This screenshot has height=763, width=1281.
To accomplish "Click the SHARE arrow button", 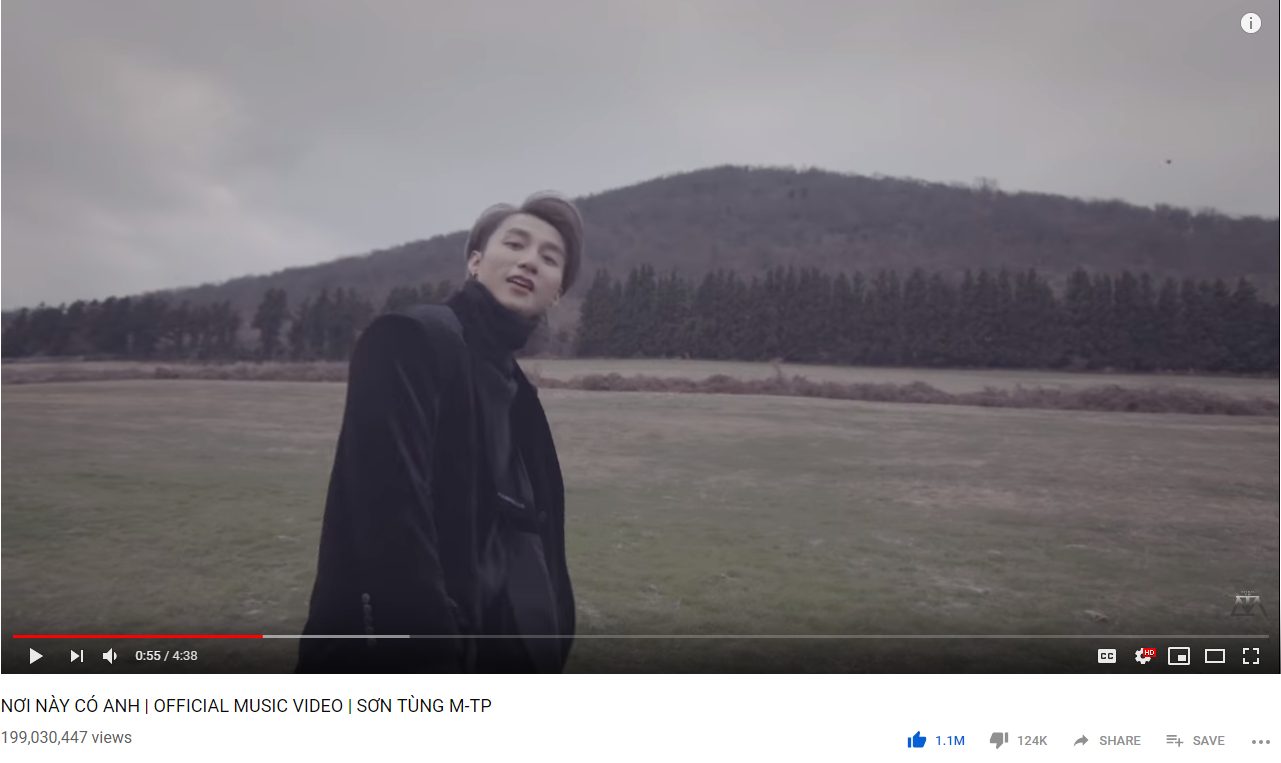I will coord(1107,740).
